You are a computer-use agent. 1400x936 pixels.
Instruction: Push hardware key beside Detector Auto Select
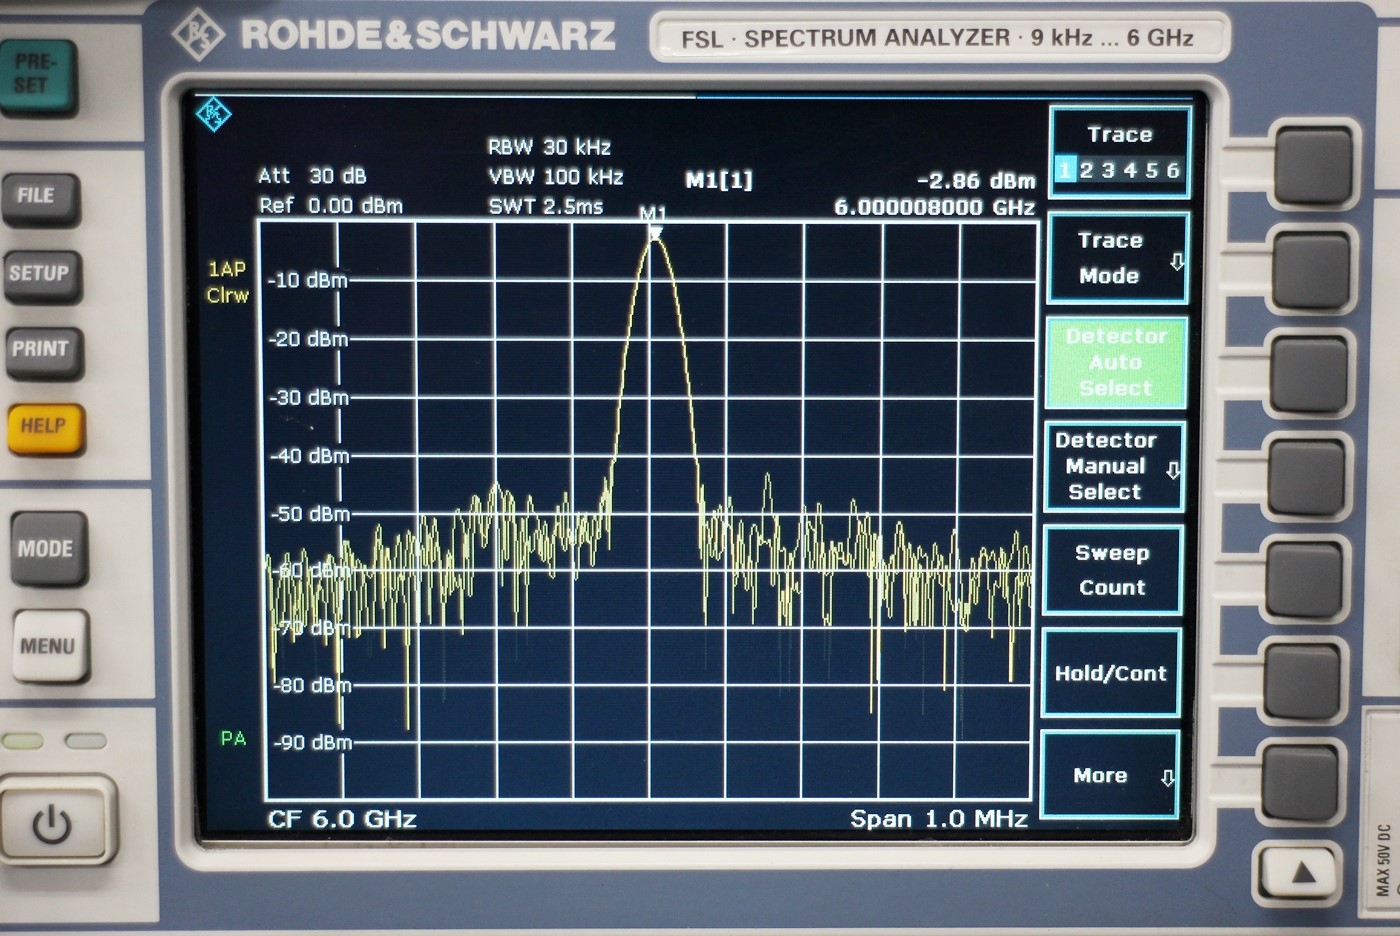tap(1308, 371)
